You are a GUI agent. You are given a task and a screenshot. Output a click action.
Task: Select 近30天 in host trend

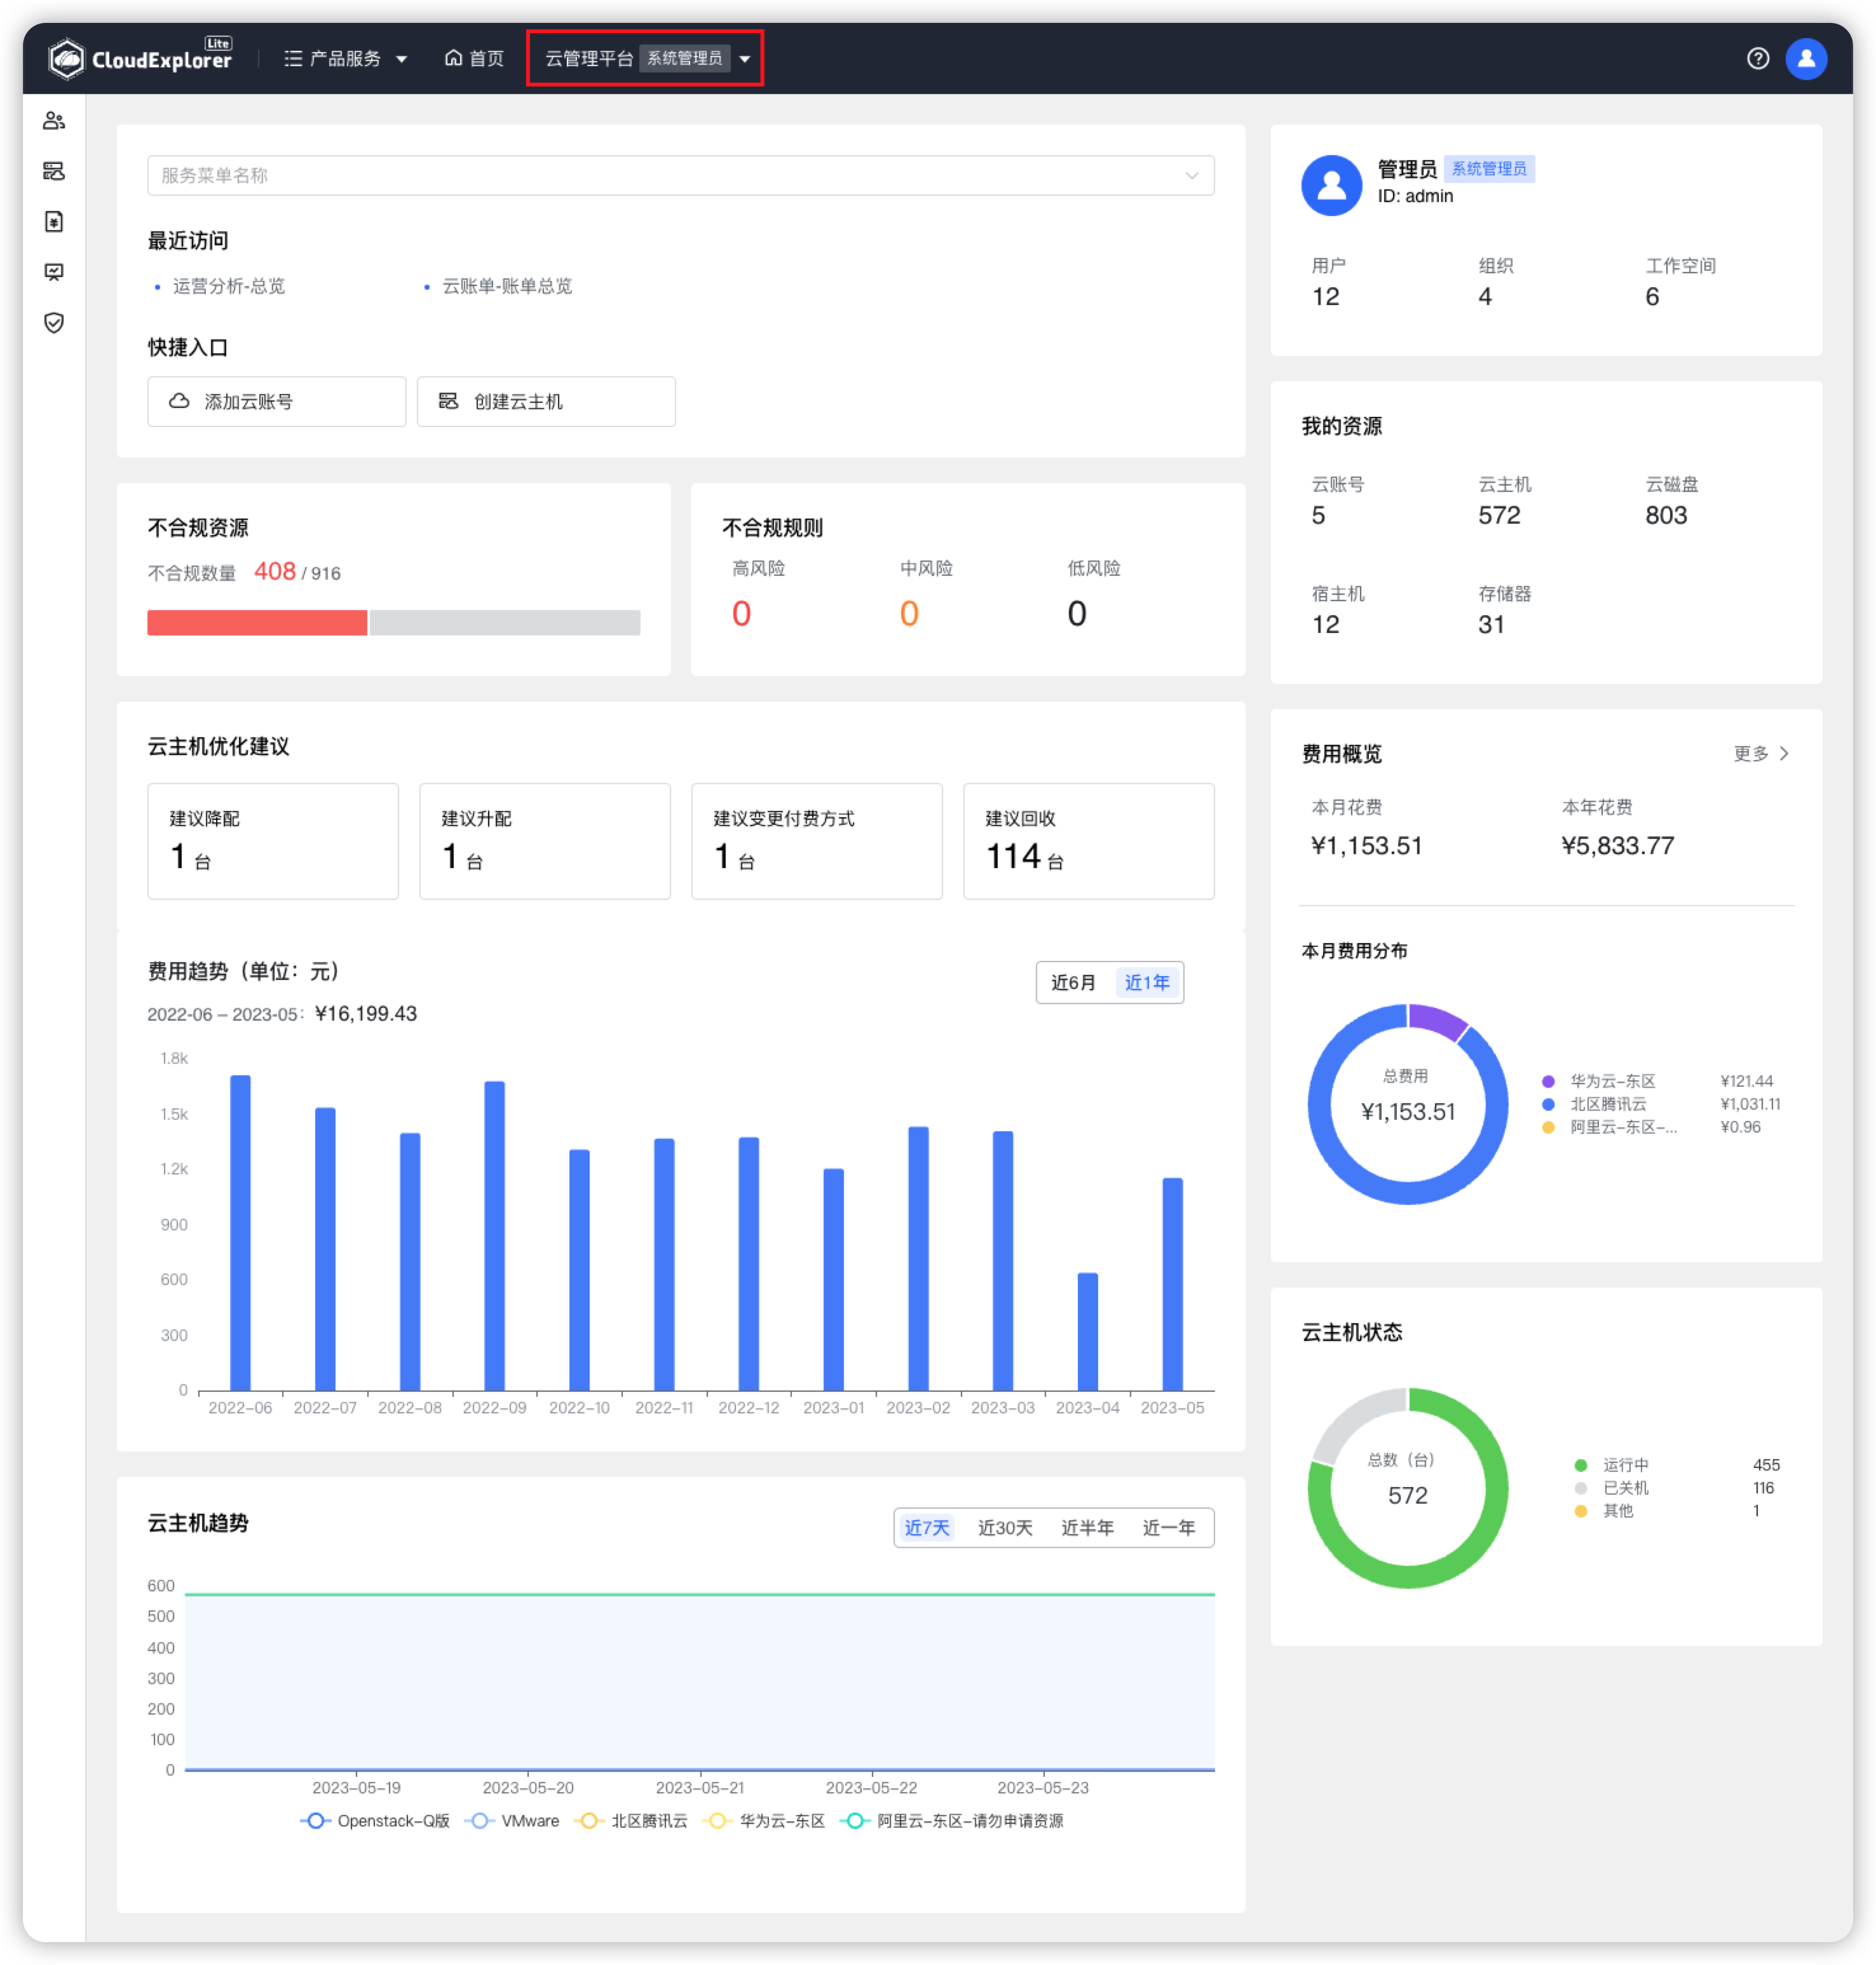(x=1005, y=1527)
